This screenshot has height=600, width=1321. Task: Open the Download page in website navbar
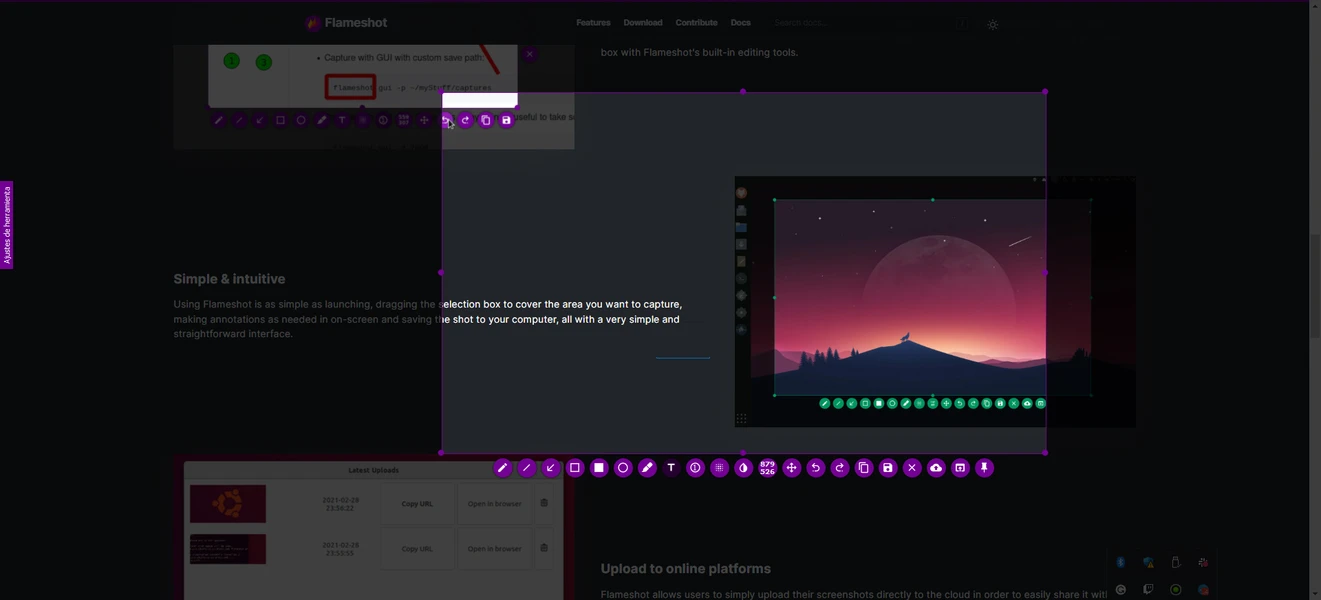click(643, 23)
